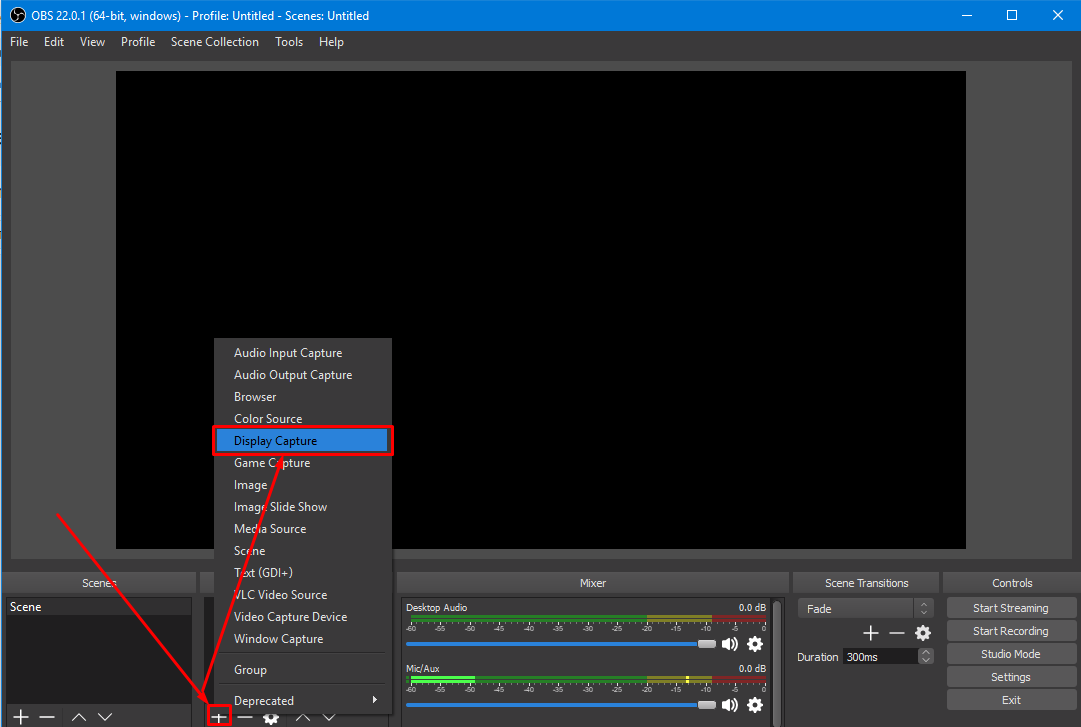1081x727 pixels.
Task: Choose Image from source menu
Action: pos(303,485)
